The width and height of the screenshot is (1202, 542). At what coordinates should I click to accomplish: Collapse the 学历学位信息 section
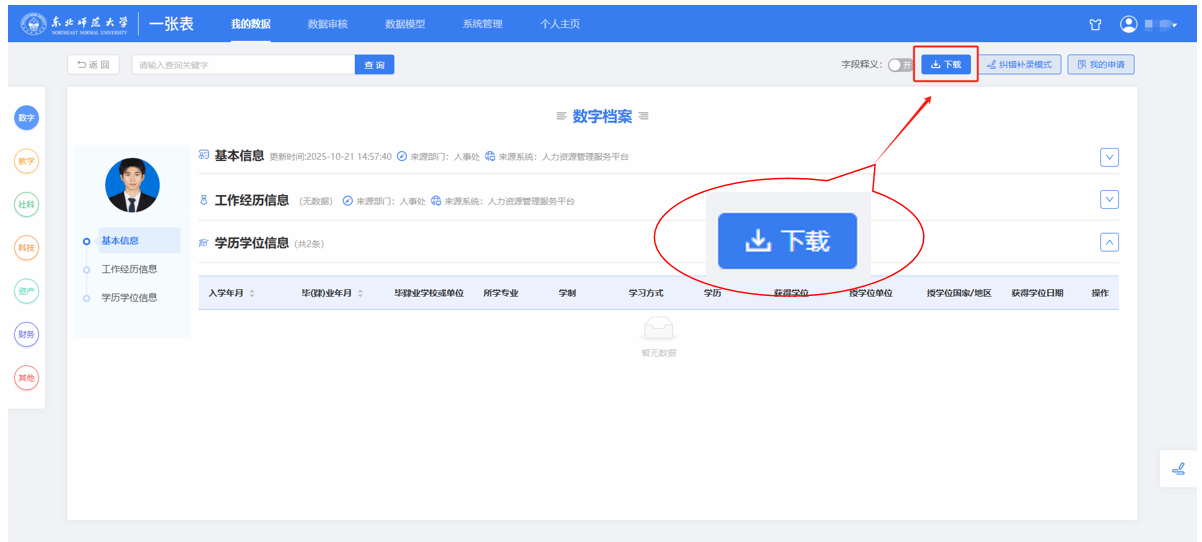tap(1109, 242)
